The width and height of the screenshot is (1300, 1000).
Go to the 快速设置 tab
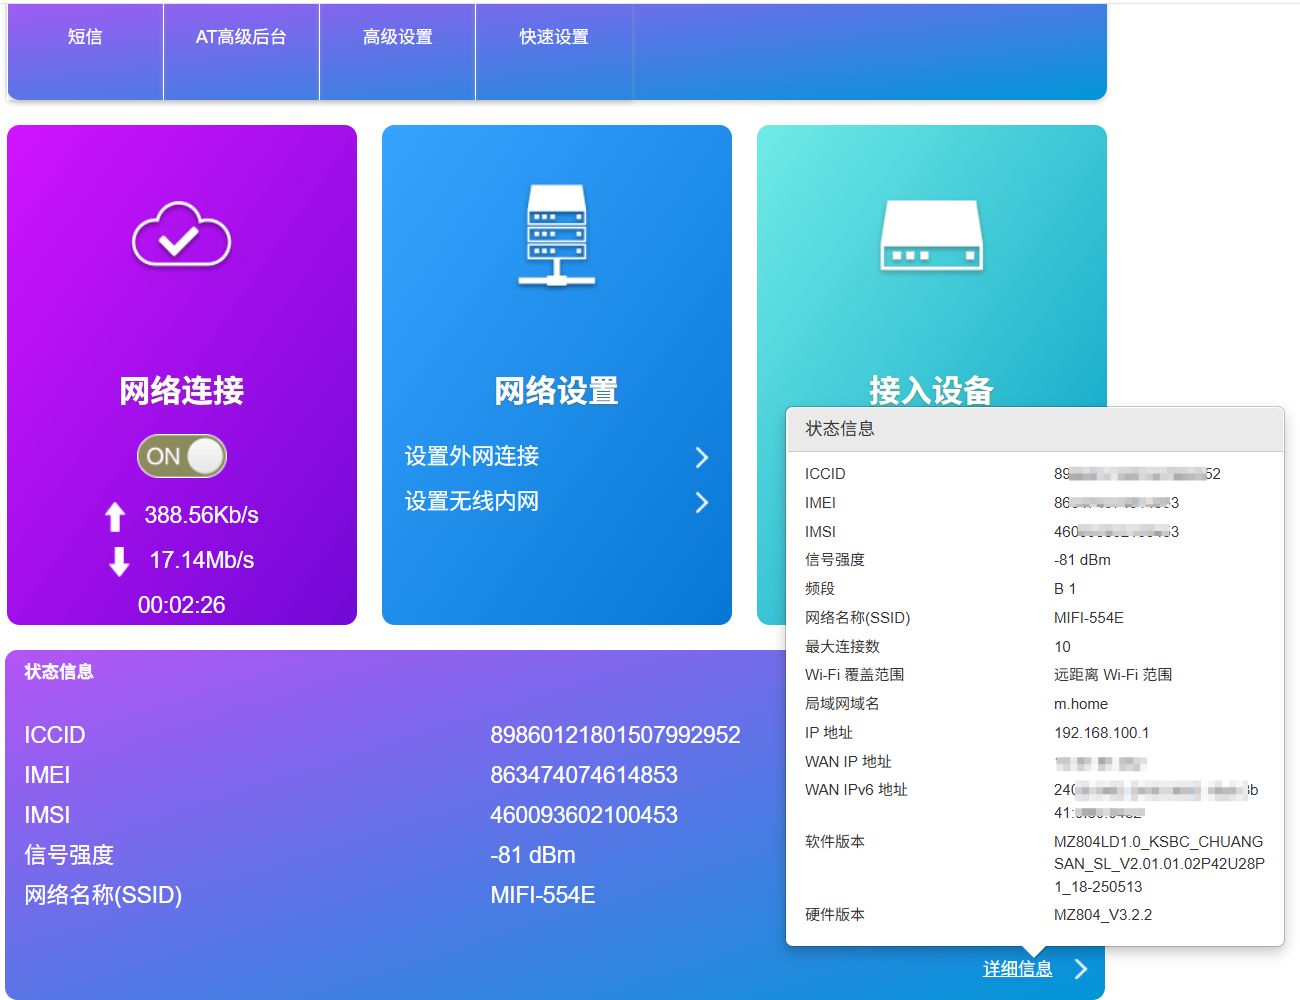coord(553,37)
